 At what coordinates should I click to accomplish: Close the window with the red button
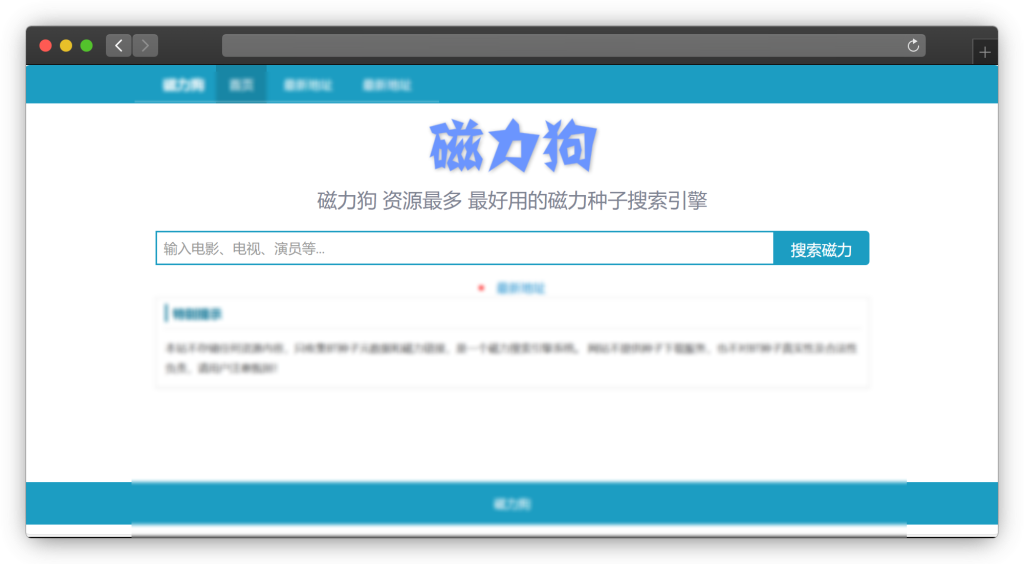click(x=46, y=46)
